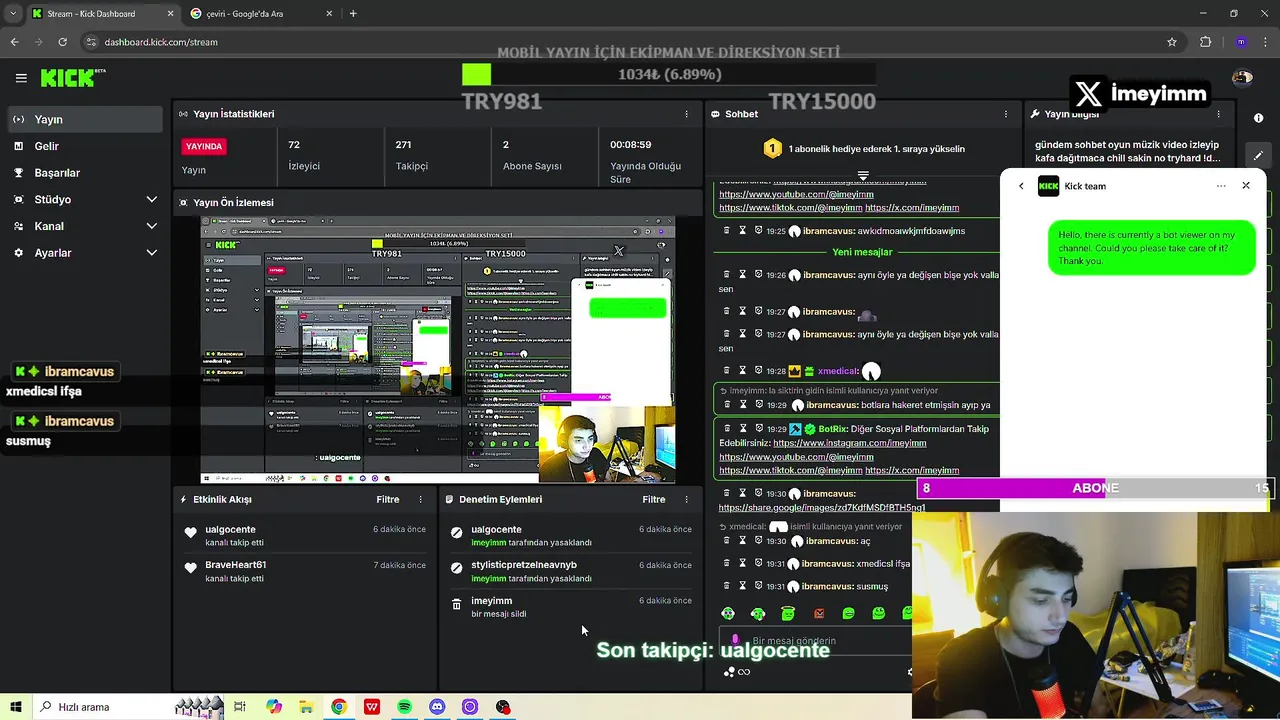
Task: Close the Kick team chat popup
Action: pyautogui.click(x=1246, y=186)
